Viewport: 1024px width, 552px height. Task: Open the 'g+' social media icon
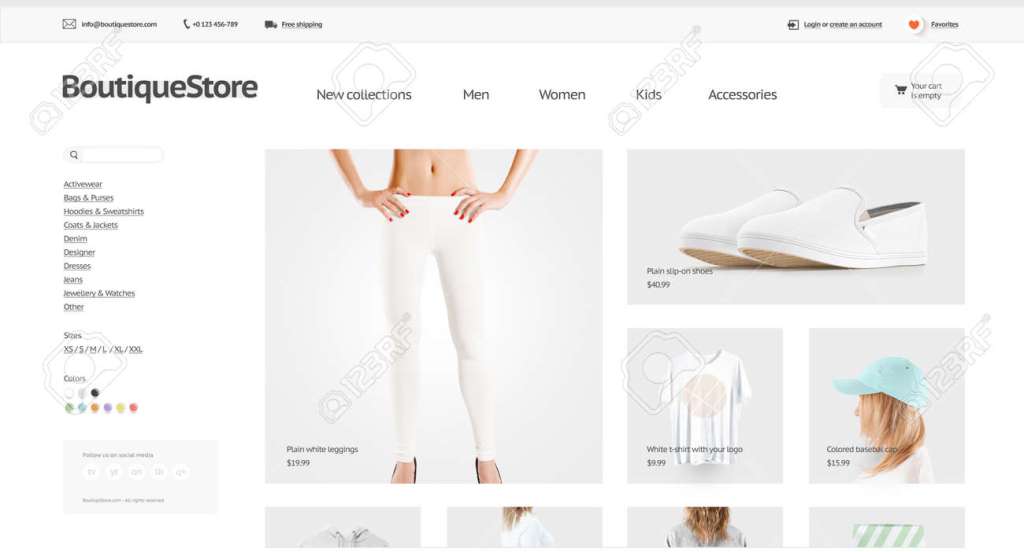(181, 472)
